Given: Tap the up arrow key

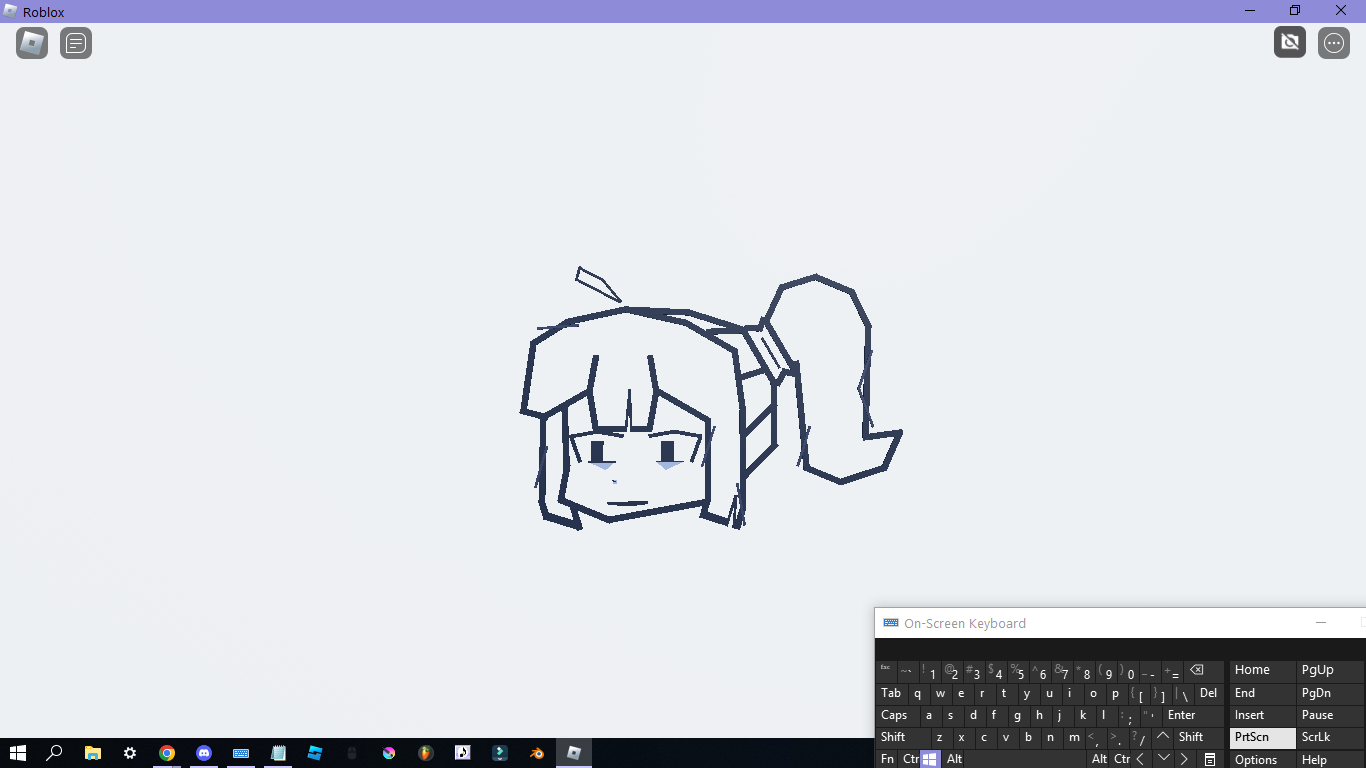Looking at the screenshot, I should [1162, 738].
